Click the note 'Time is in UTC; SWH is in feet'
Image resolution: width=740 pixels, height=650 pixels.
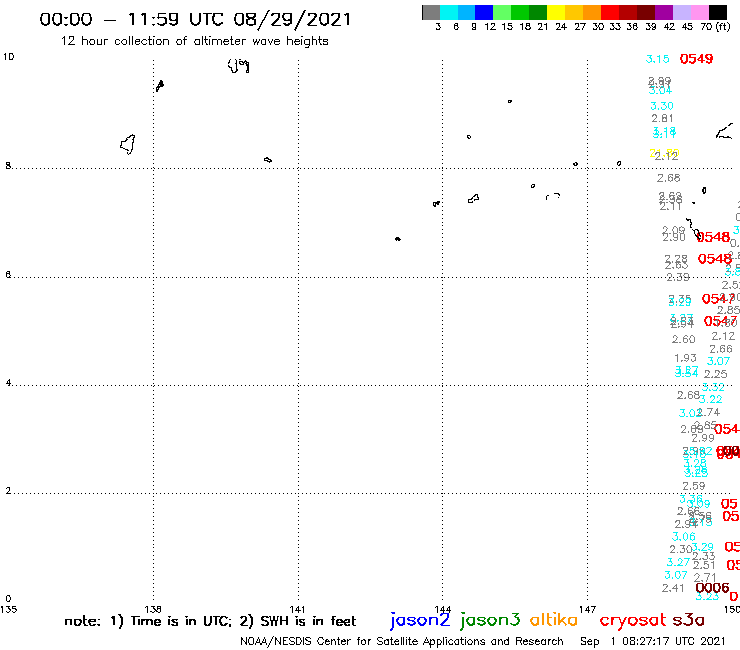pos(210,621)
